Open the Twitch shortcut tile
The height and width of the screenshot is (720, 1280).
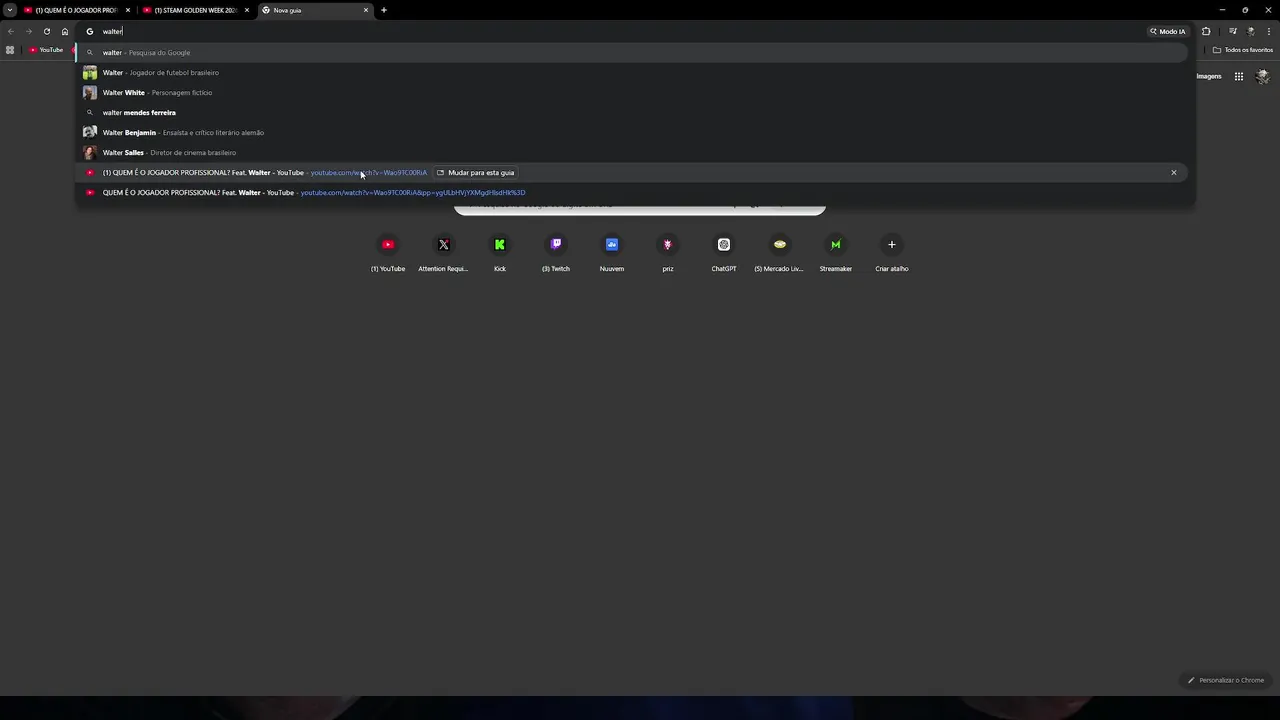point(556,253)
